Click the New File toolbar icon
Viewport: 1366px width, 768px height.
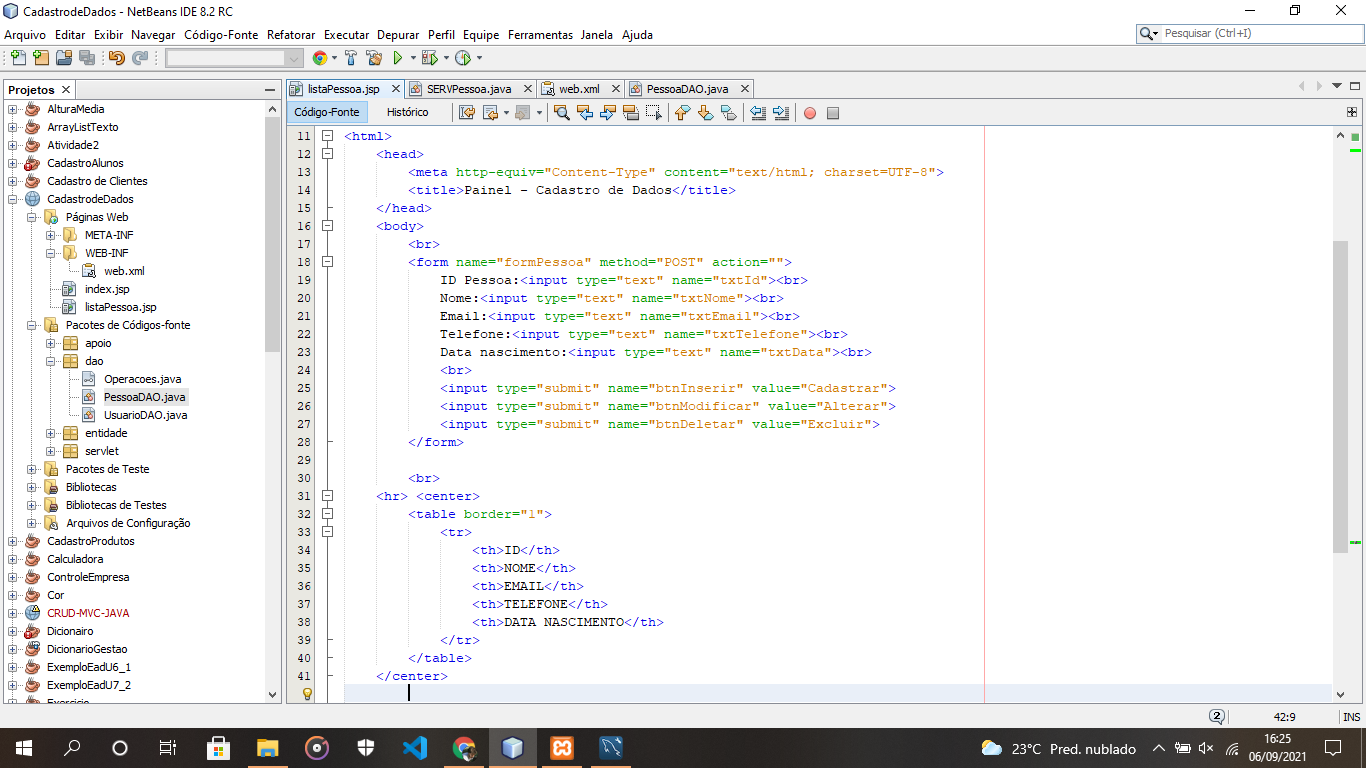coord(18,58)
